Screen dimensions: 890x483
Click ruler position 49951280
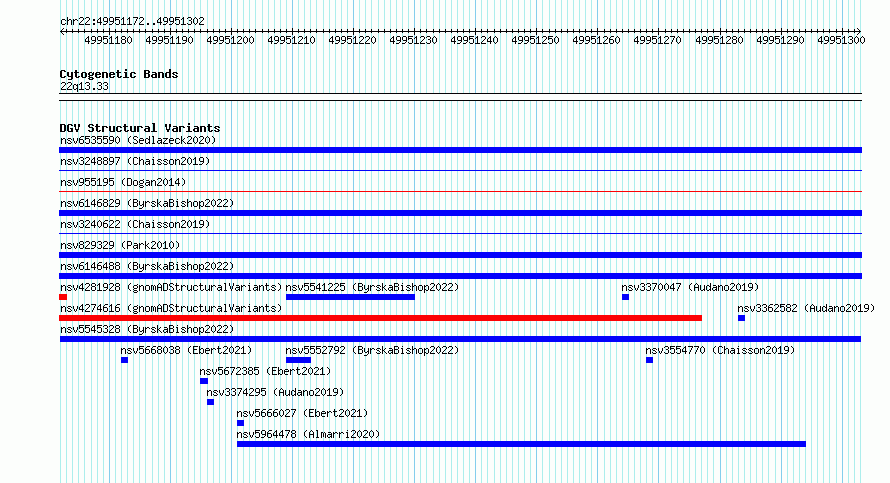click(719, 40)
